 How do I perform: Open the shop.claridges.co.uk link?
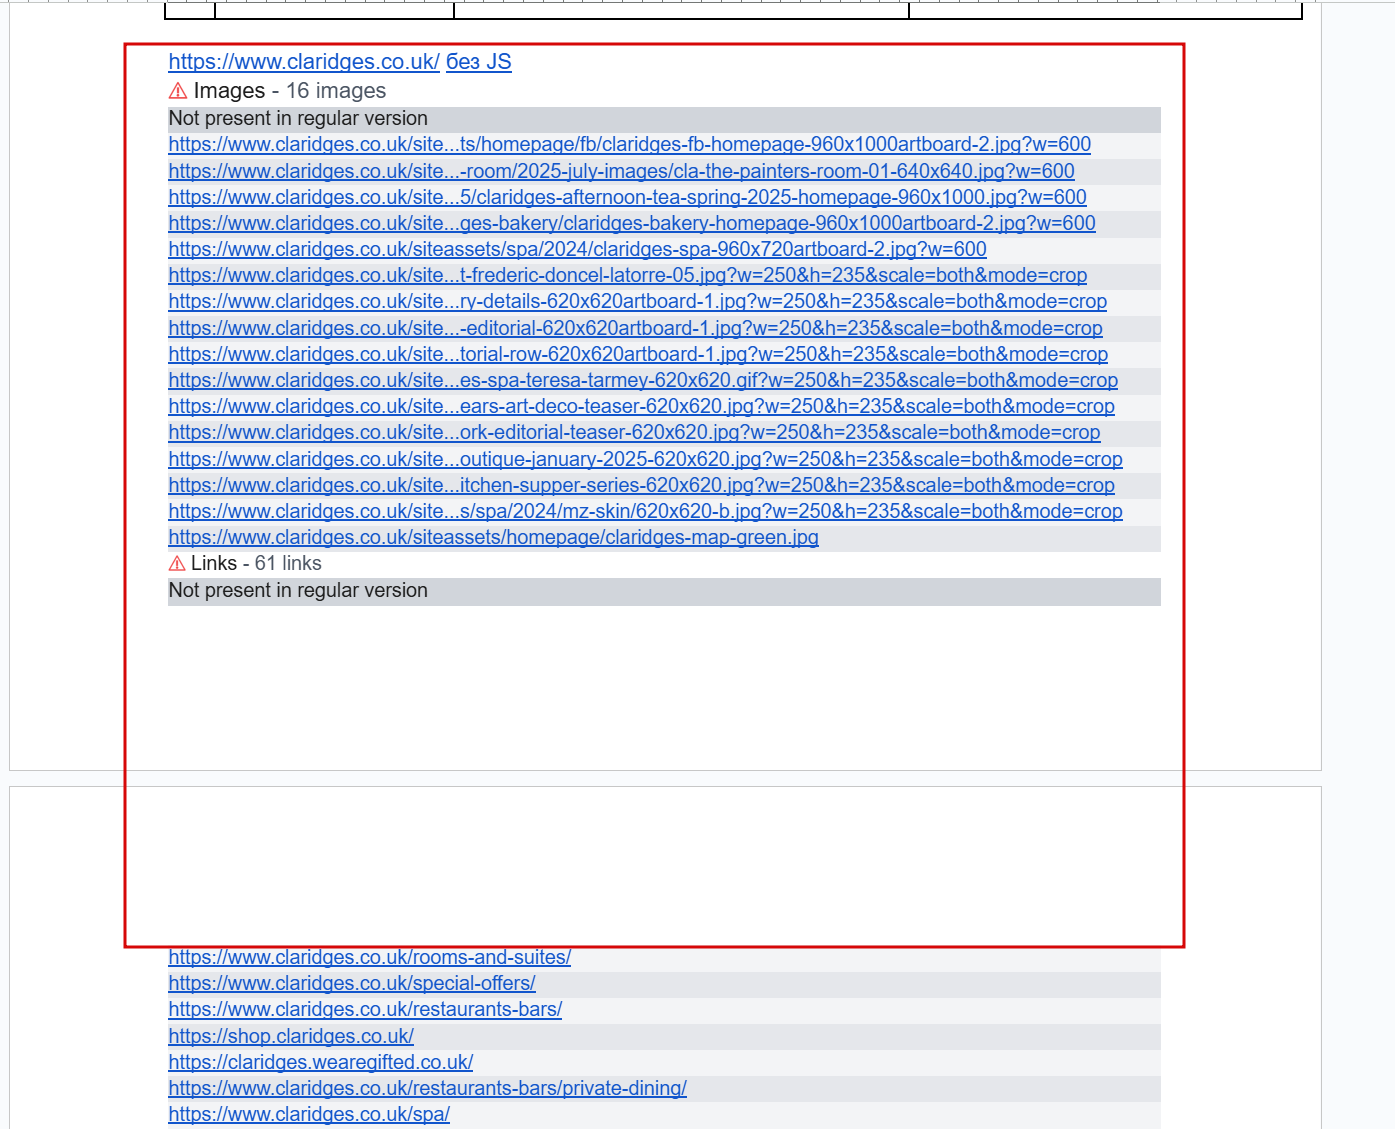click(291, 1037)
